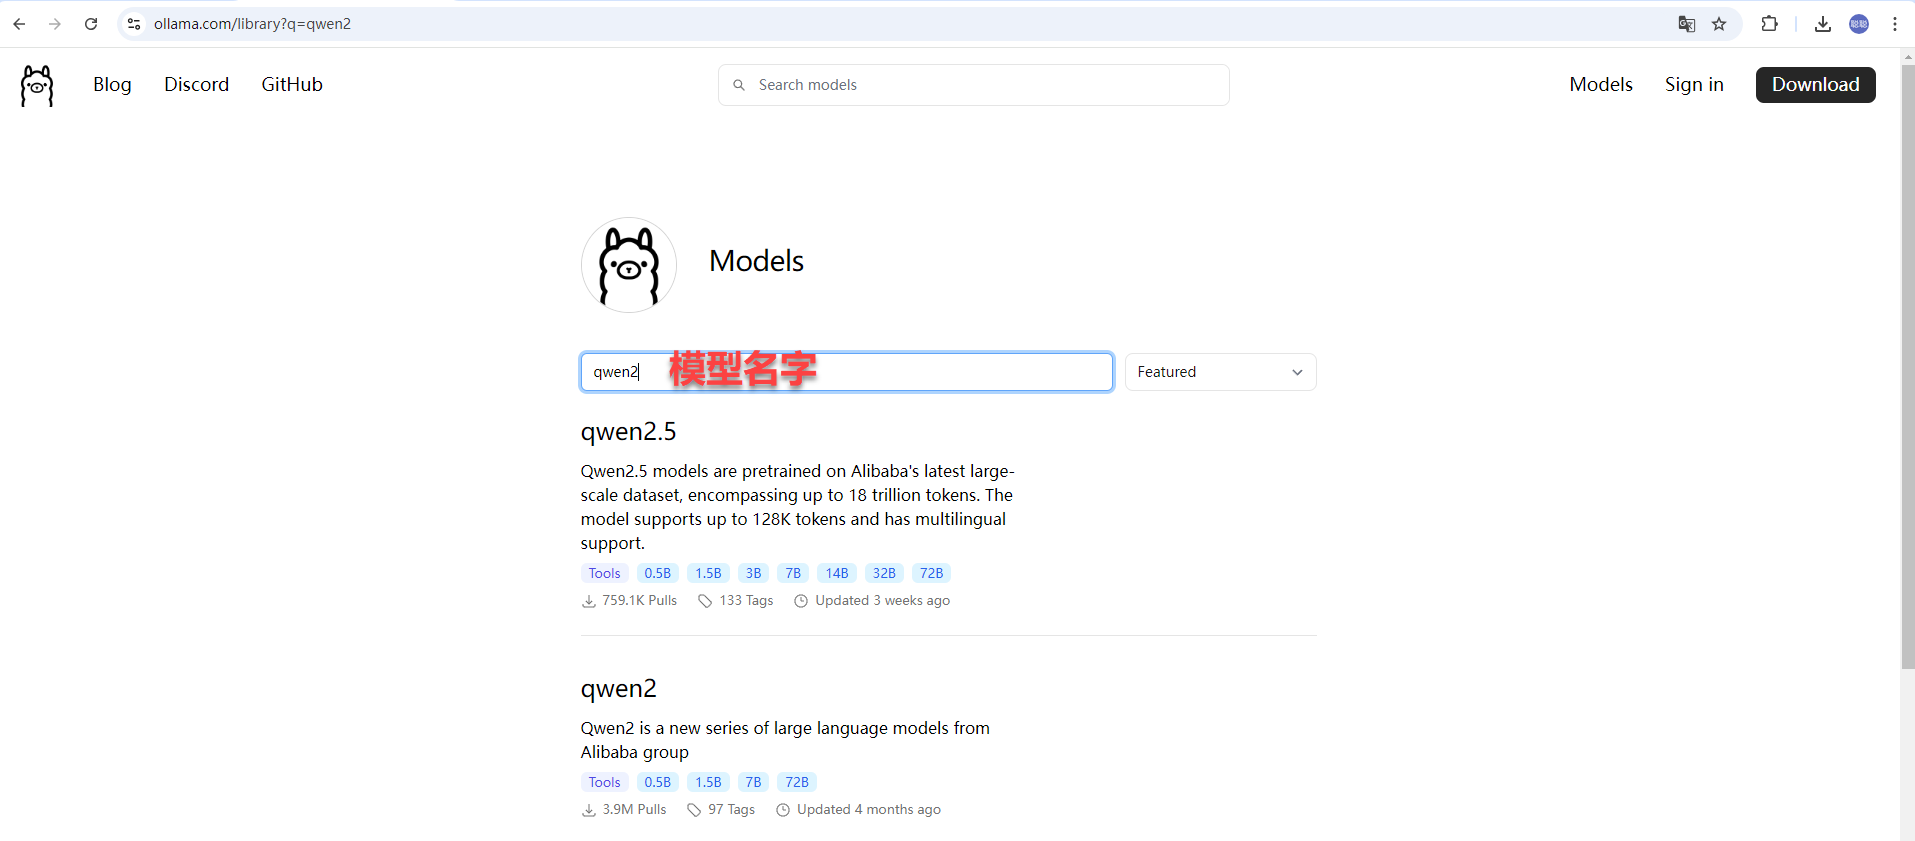
Task: Open the Blog link
Action: [112, 85]
